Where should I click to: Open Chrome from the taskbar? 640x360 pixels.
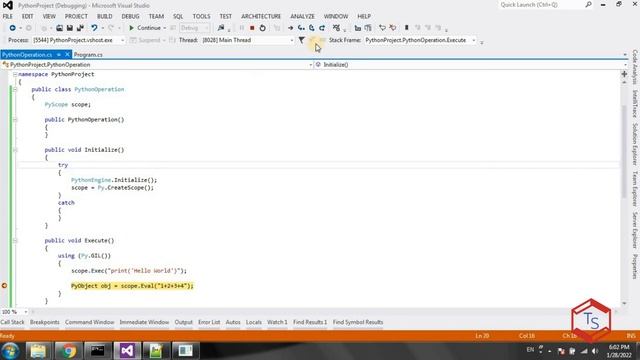(x=68, y=351)
